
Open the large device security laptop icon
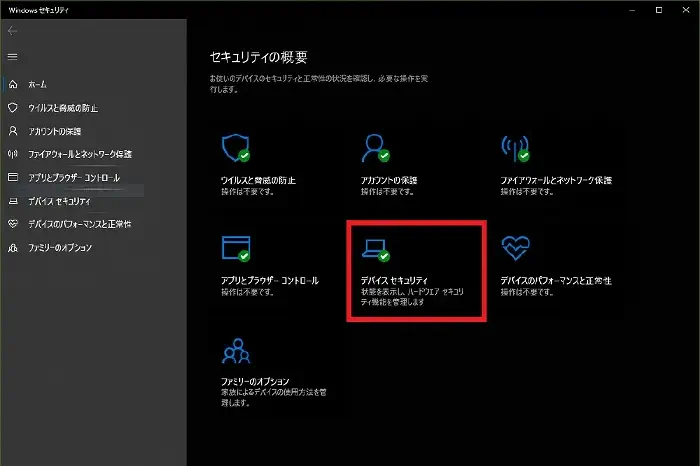[x=375, y=250]
